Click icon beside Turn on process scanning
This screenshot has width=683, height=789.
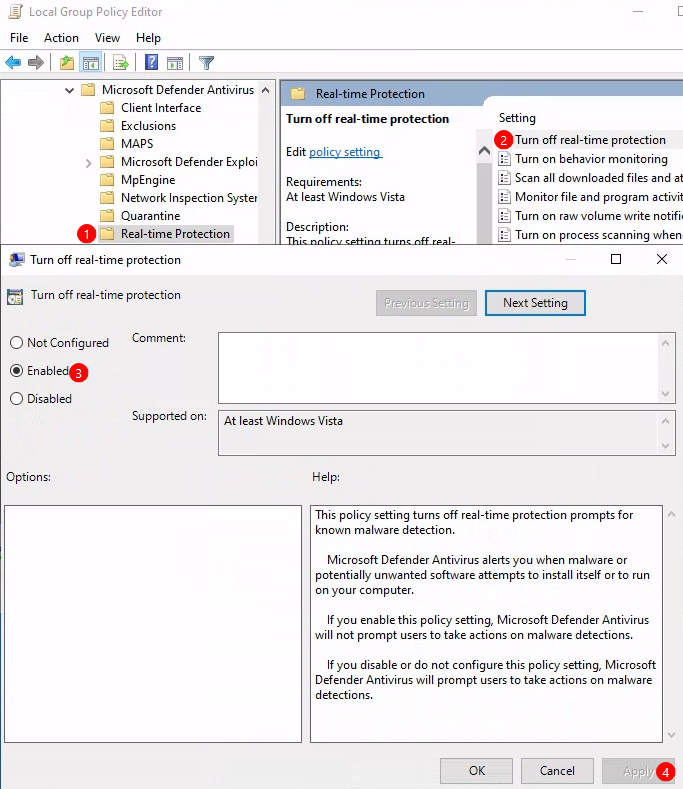(x=504, y=235)
